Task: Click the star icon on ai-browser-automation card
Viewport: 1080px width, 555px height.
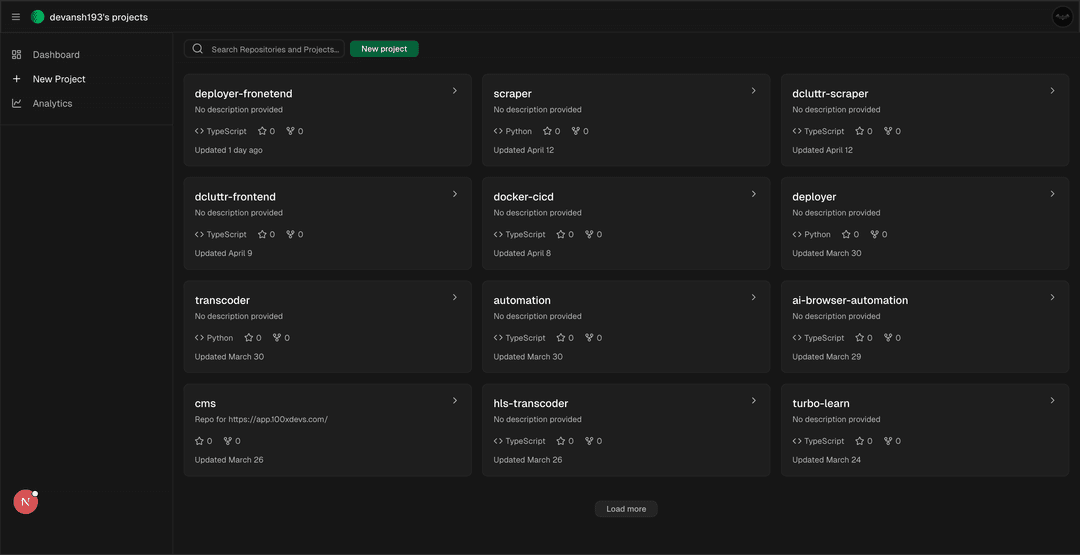Action: (x=860, y=337)
